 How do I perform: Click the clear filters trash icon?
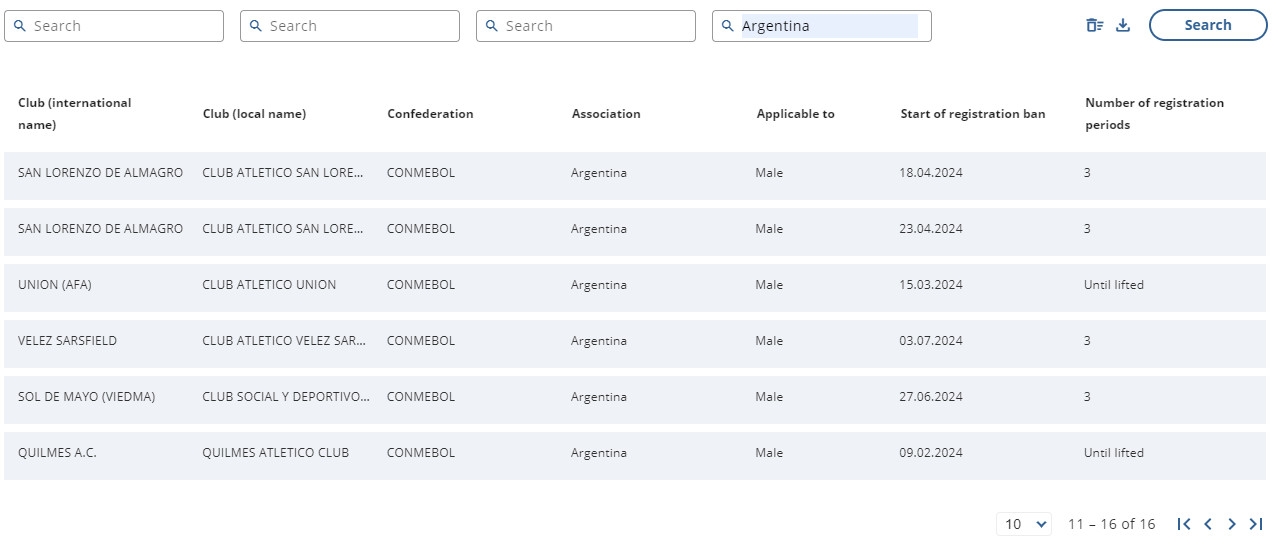(x=1095, y=26)
